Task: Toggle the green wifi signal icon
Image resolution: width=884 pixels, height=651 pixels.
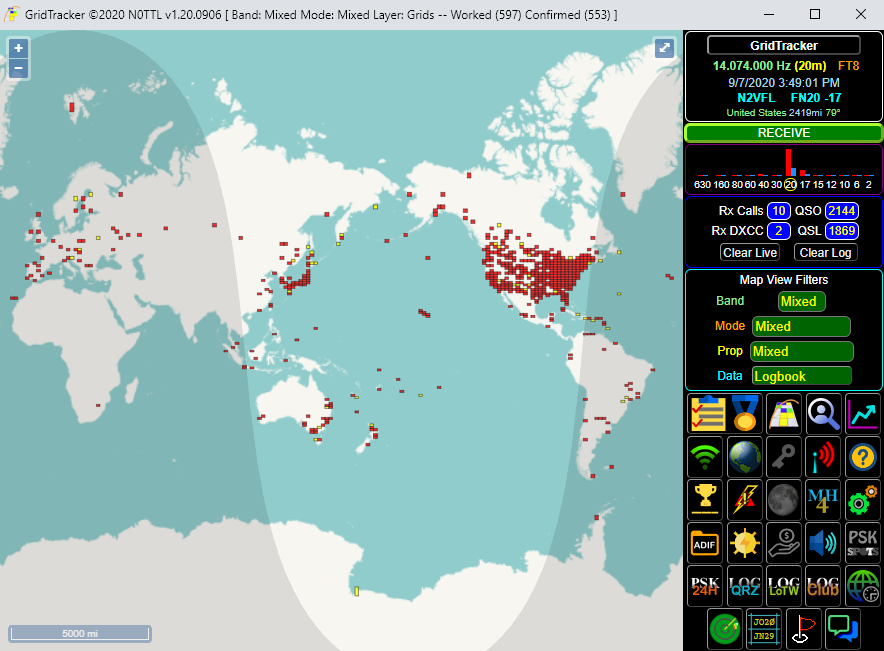Action: 707,457
